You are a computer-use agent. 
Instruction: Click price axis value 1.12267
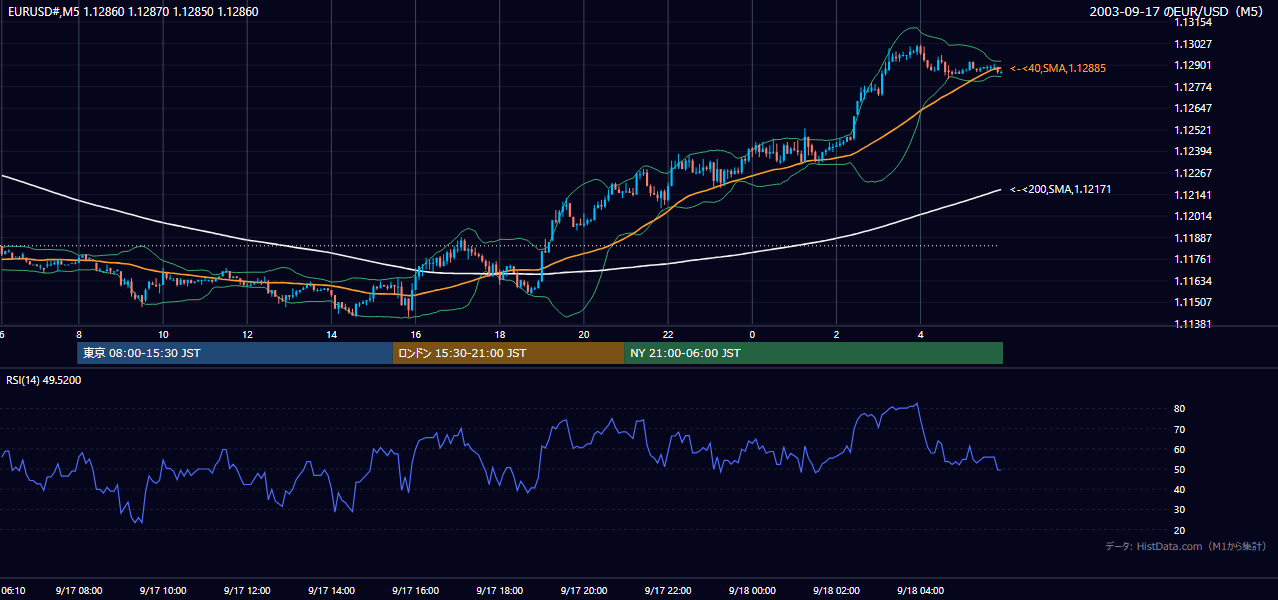tap(1192, 173)
